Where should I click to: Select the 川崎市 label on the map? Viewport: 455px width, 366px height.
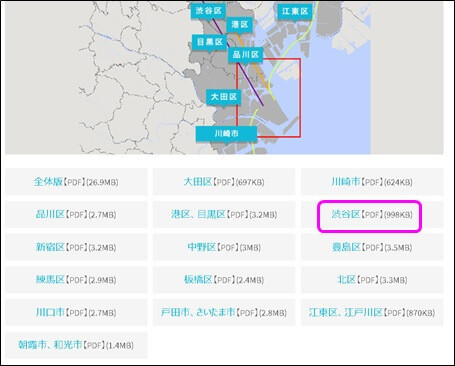(x=226, y=133)
